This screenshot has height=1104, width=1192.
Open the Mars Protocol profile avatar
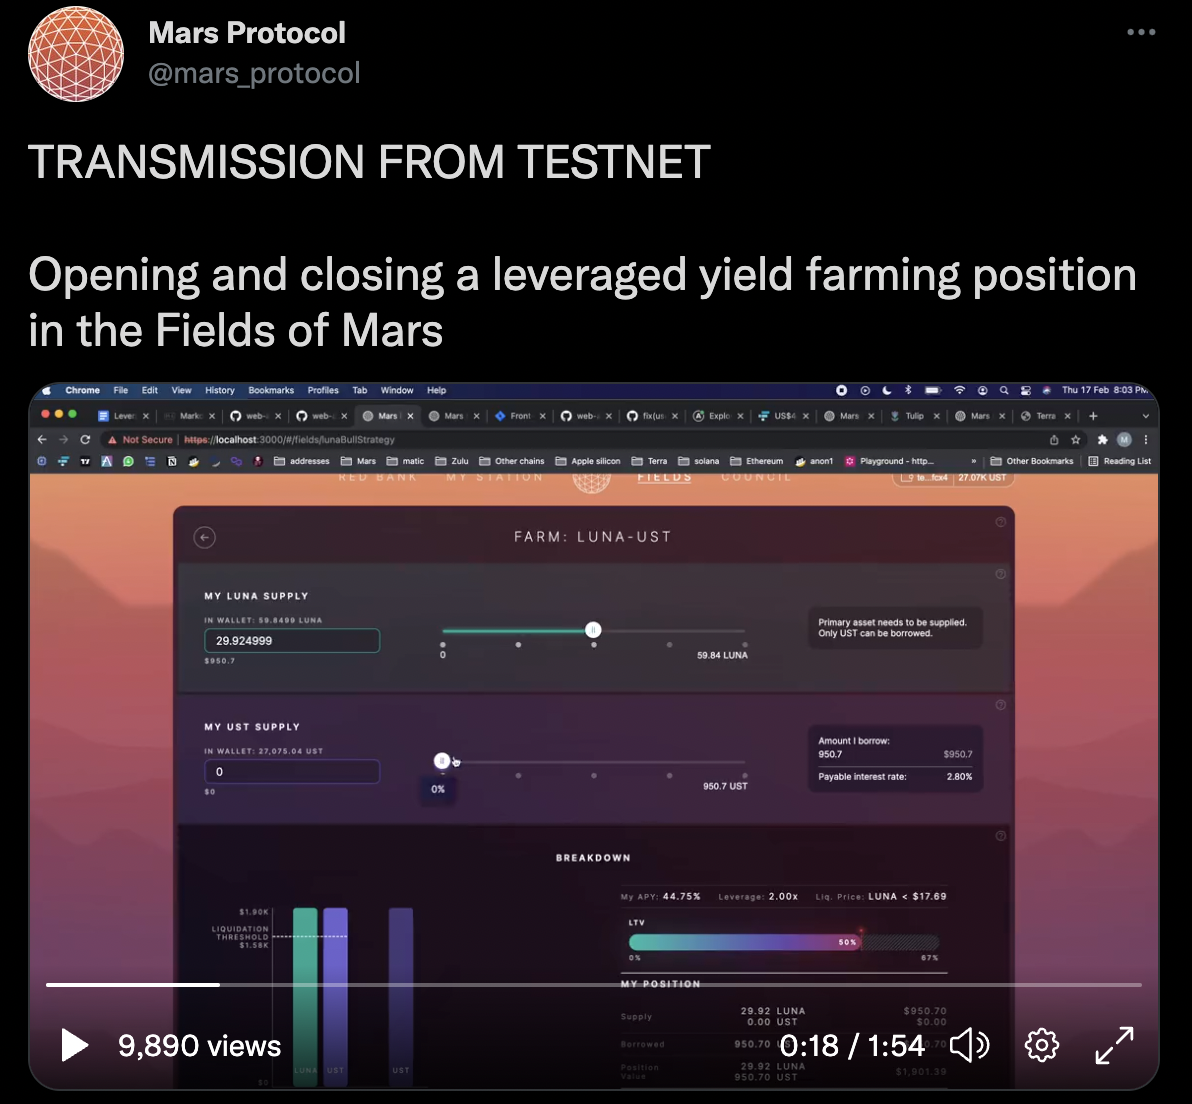pyautogui.click(x=76, y=54)
